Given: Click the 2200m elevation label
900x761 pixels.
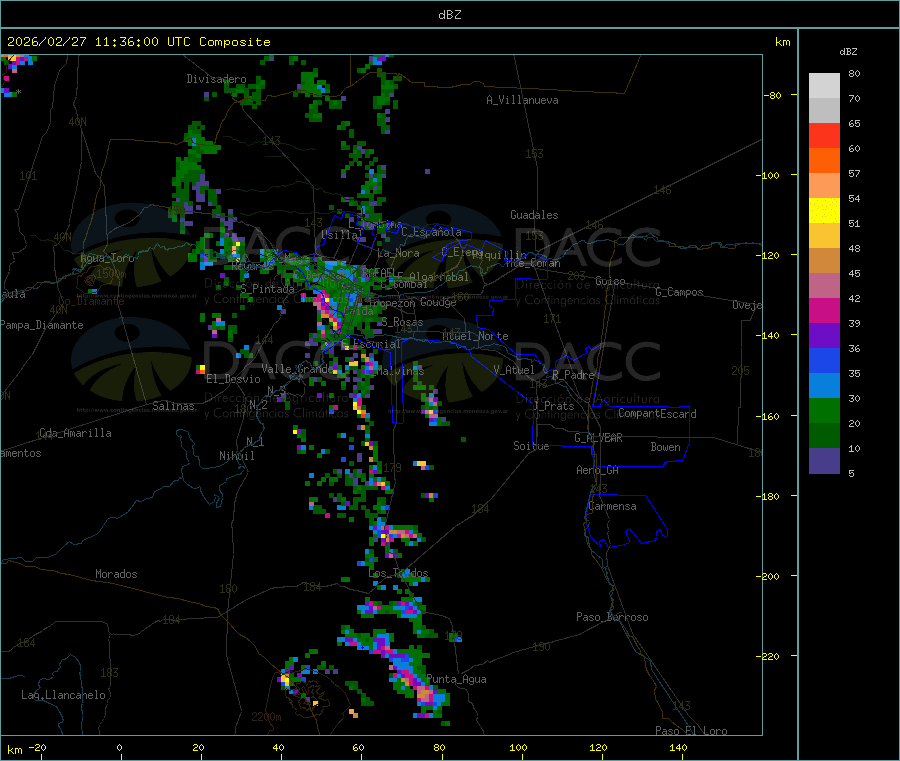Looking at the screenshot, I should coord(266,717).
